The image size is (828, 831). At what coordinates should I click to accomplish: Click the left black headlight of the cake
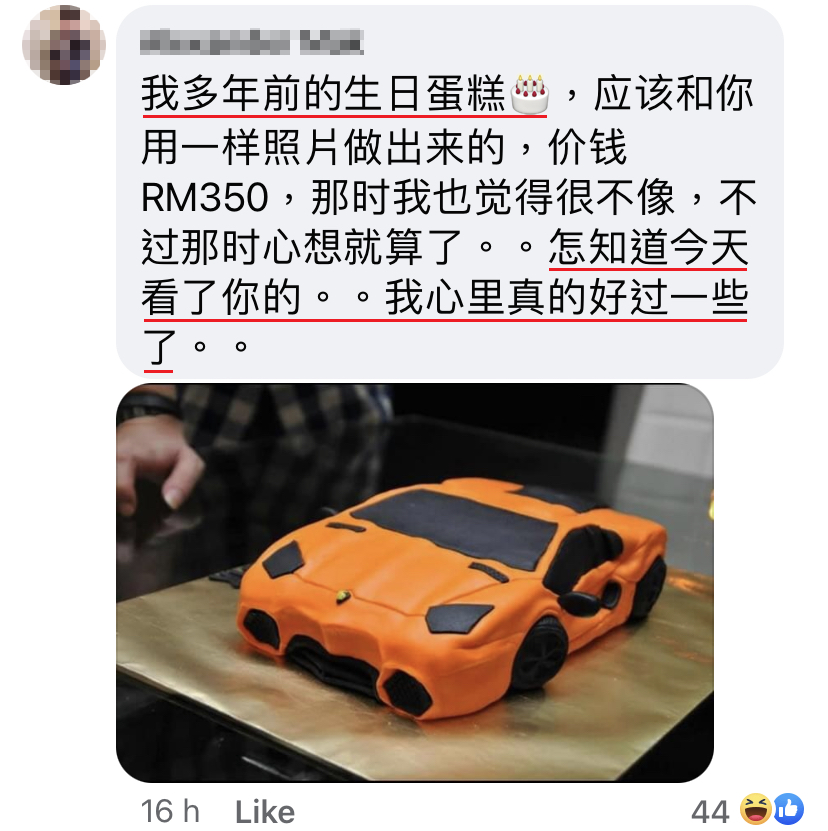tap(284, 560)
